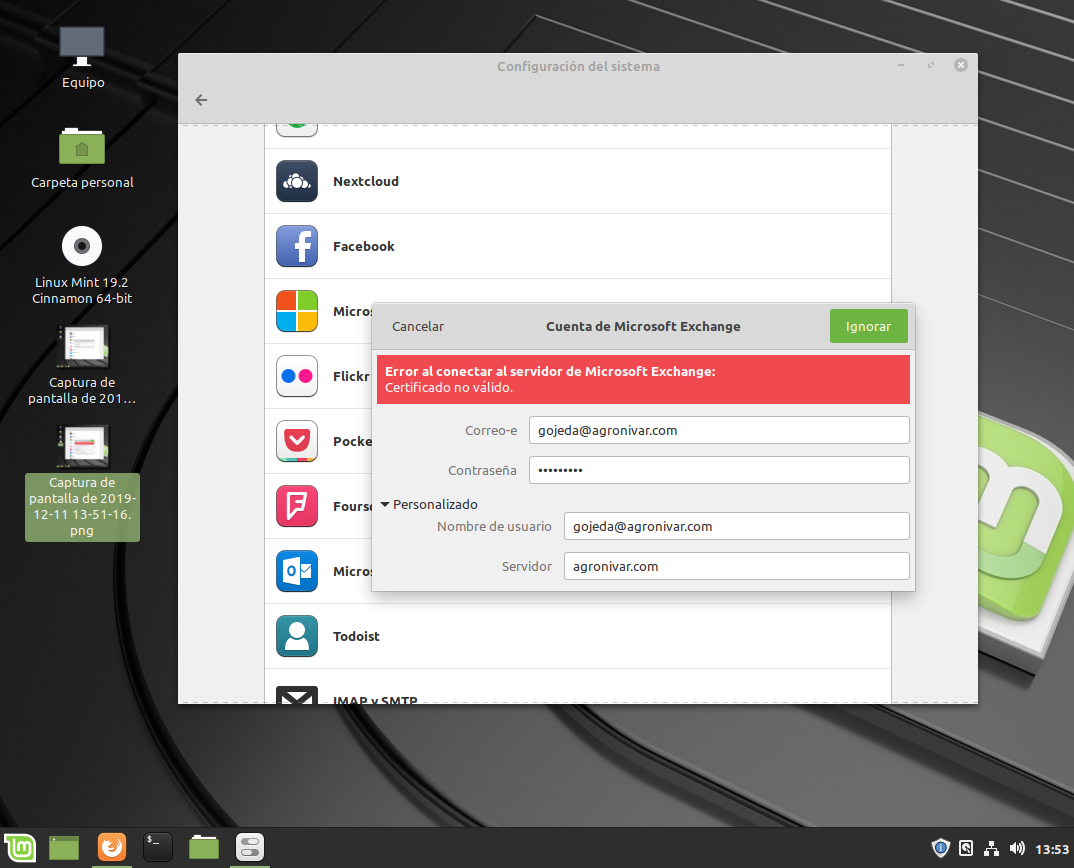Click the Todoist account icon
Image resolution: width=1074 pixels, height=868 pixels.
pyautogui.click(x=297, y=636)
